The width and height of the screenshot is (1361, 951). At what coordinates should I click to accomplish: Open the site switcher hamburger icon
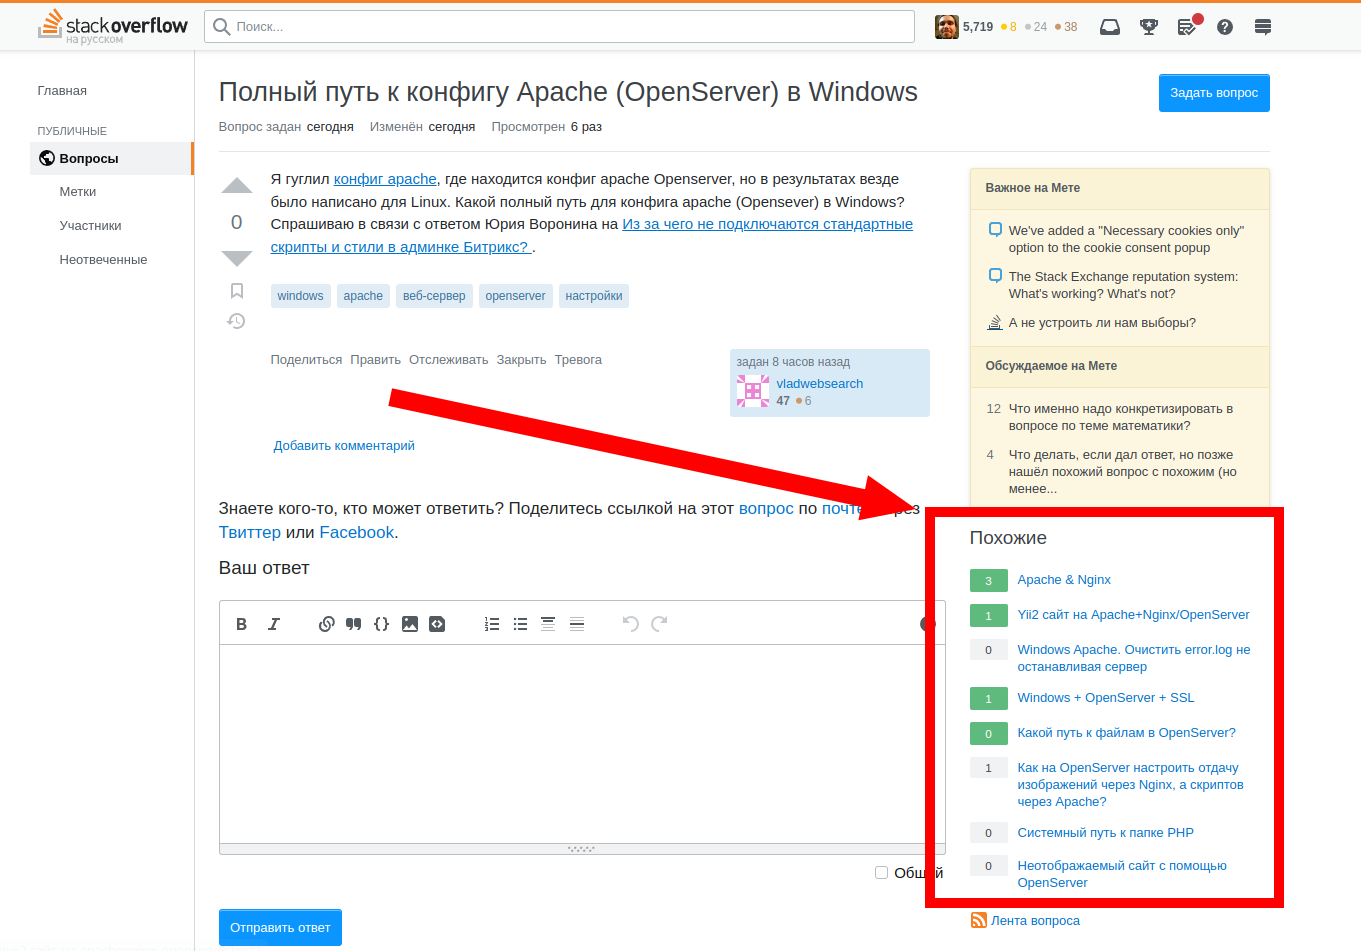1263,27
